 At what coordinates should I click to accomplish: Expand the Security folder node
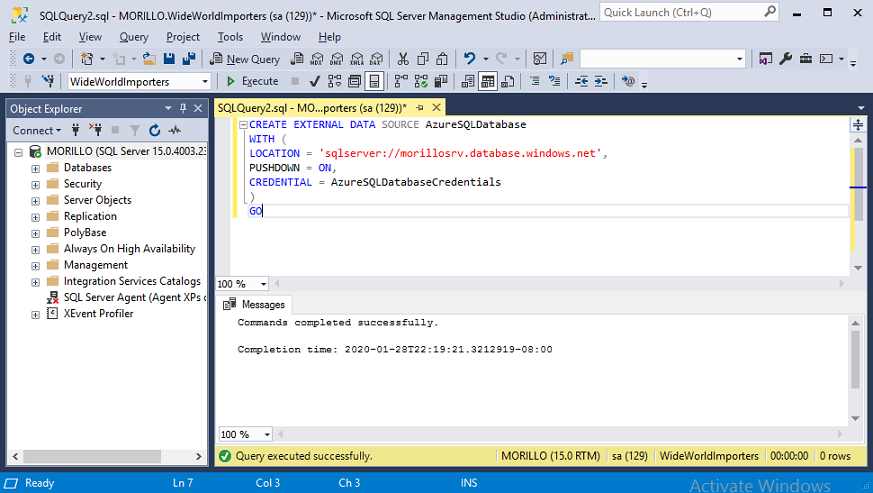(x=36, y=184)
